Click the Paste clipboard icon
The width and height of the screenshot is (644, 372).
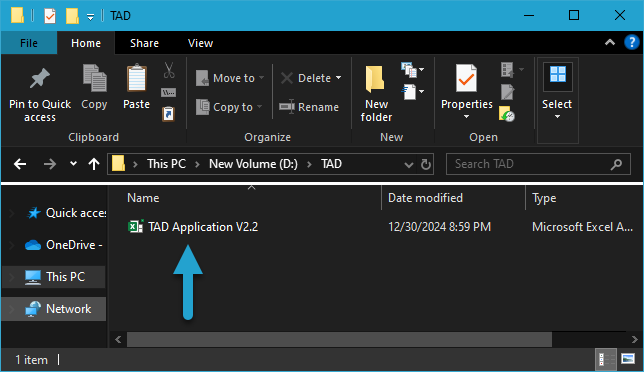pos(136,78)
